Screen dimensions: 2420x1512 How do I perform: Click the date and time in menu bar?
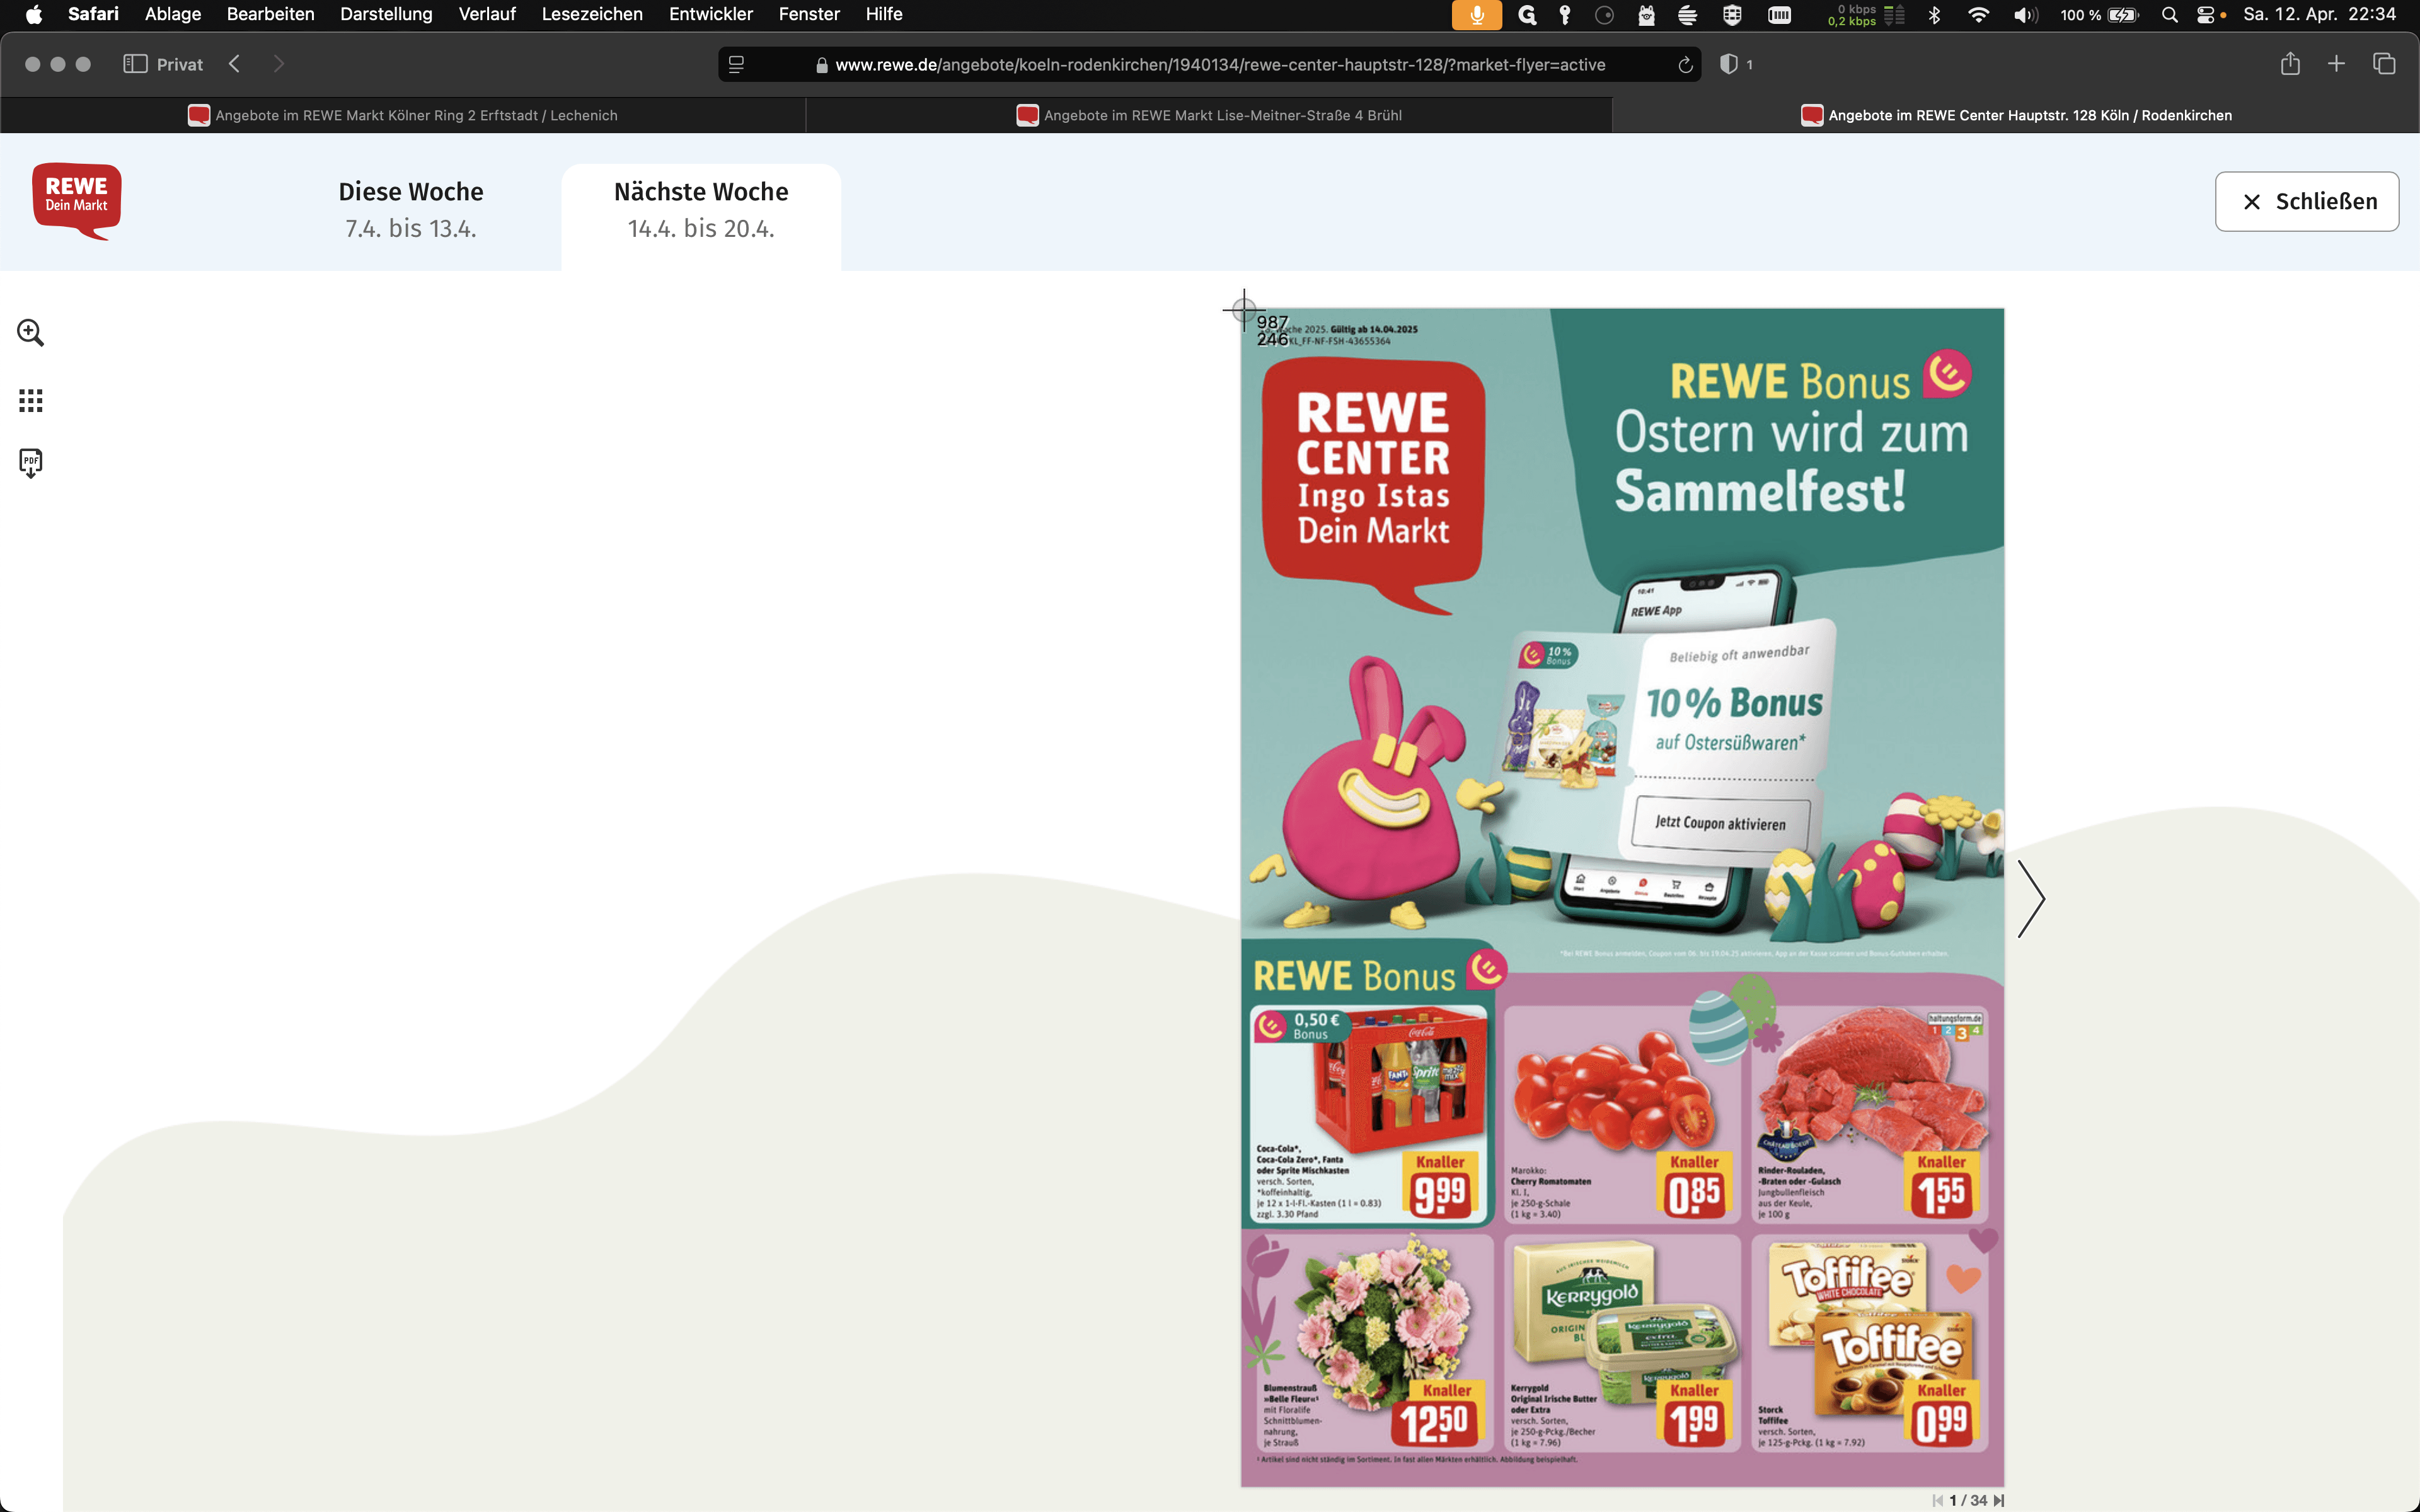point(2319,14)
